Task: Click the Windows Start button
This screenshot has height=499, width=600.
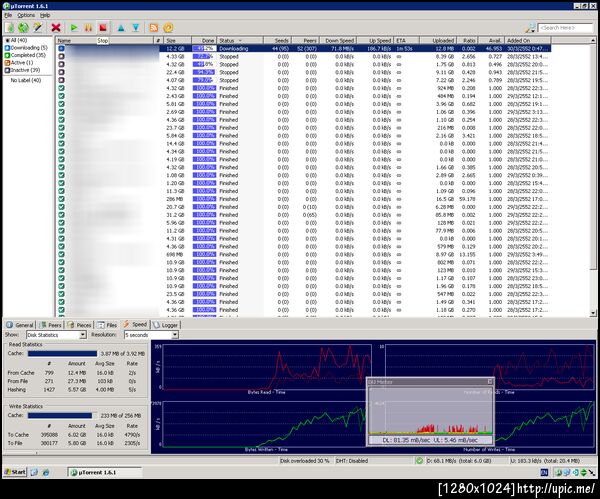Action: [15, 472]
